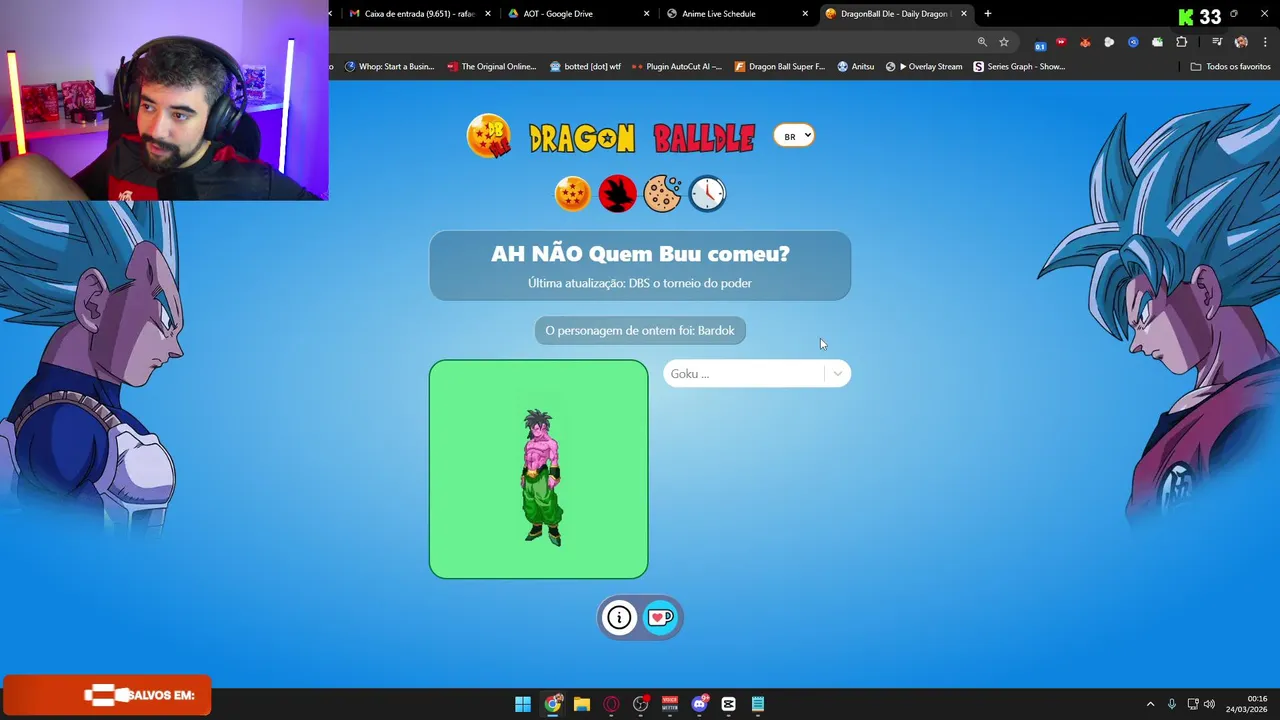Viewport: 1280px width, 720px height.
Task: Click the Chrome icon in taskbar
Action: (552, 704)
